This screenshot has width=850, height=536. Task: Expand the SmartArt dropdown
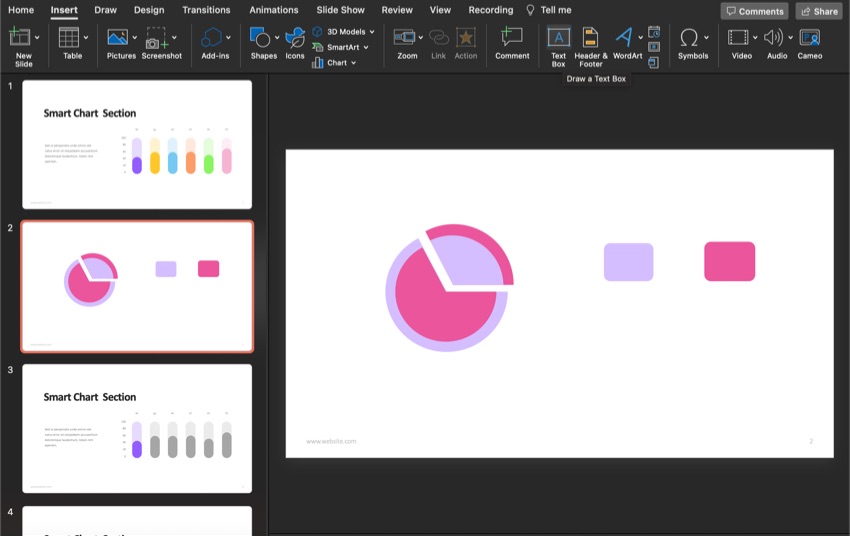coord(366,47)
